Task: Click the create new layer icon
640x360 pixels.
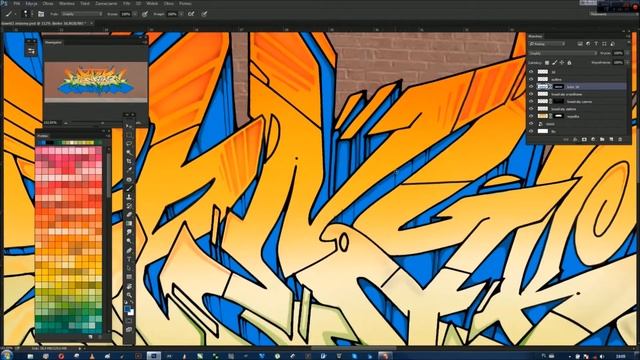Action: pyautogui.click(x=611, y=140)
